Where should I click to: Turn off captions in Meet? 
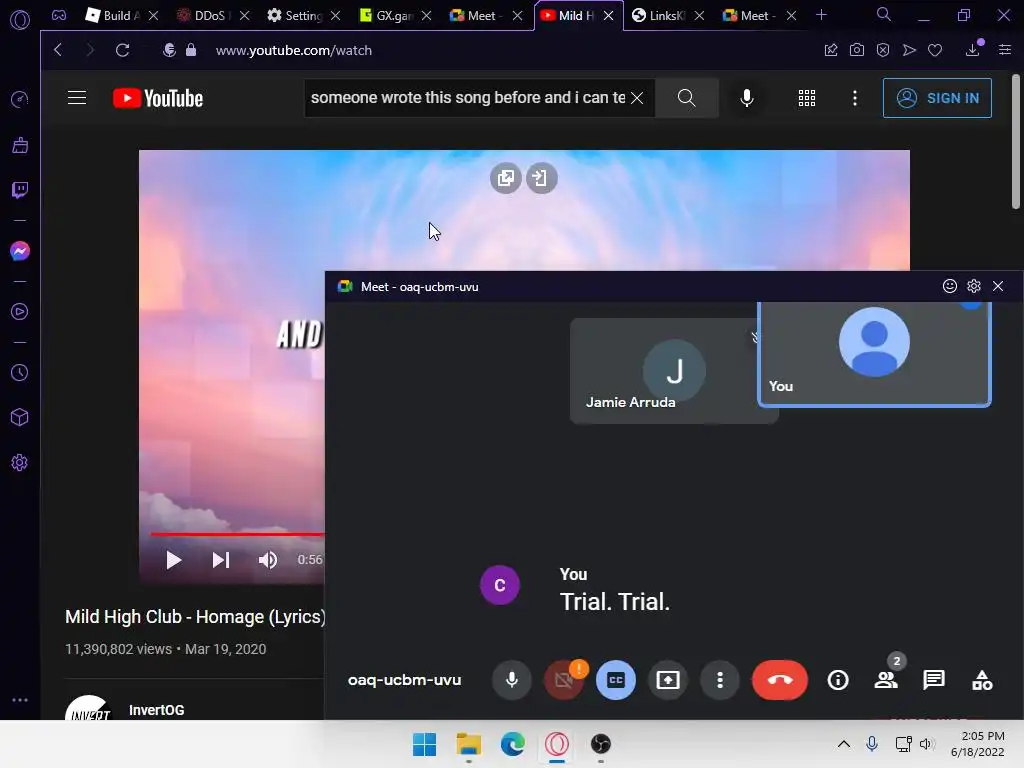pos(616,680)
